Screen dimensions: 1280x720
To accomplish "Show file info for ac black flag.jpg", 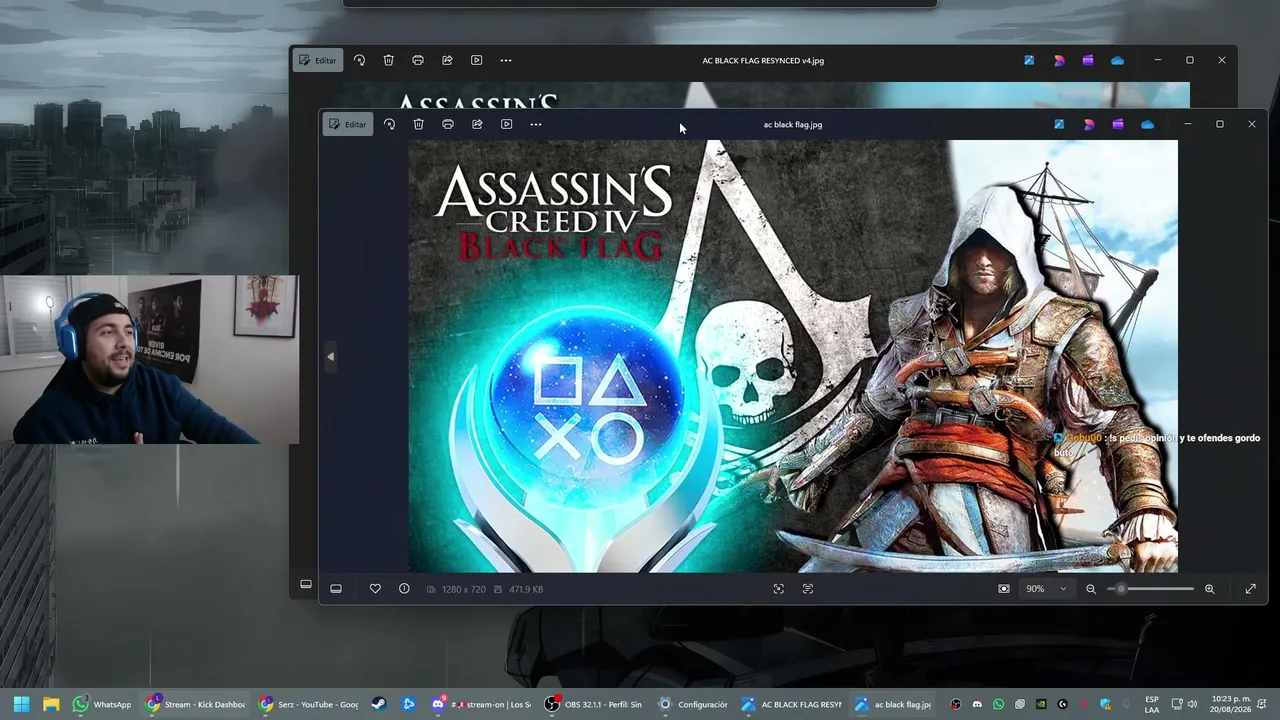I will [x=404, y=589].
